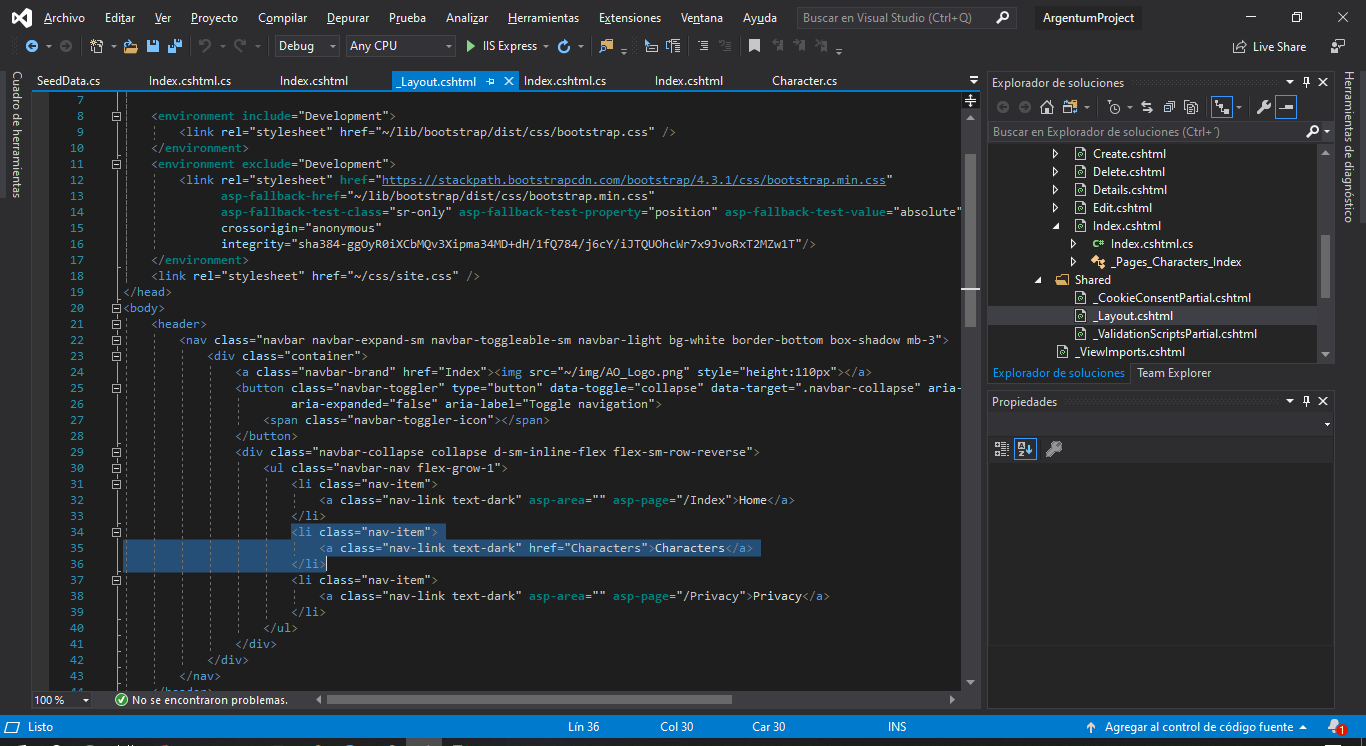Toggle the Categorized view in Propiedades

[1002, 449]
